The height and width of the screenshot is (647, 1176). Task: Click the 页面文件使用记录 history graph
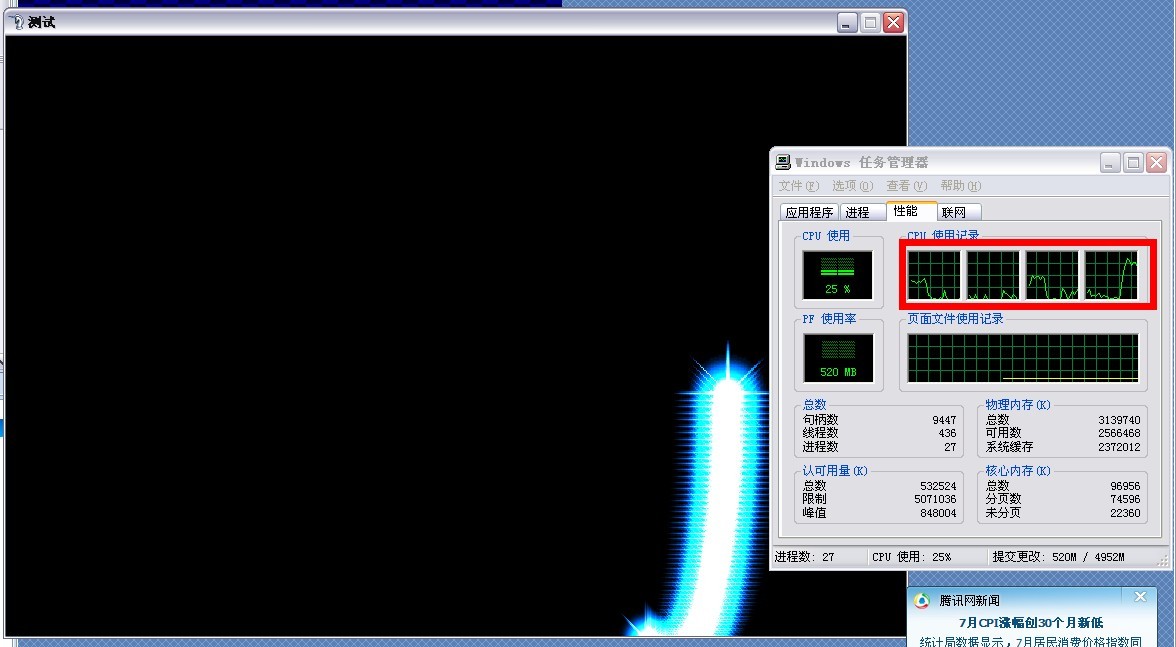pyautogui.click(x=1023, y=358)
